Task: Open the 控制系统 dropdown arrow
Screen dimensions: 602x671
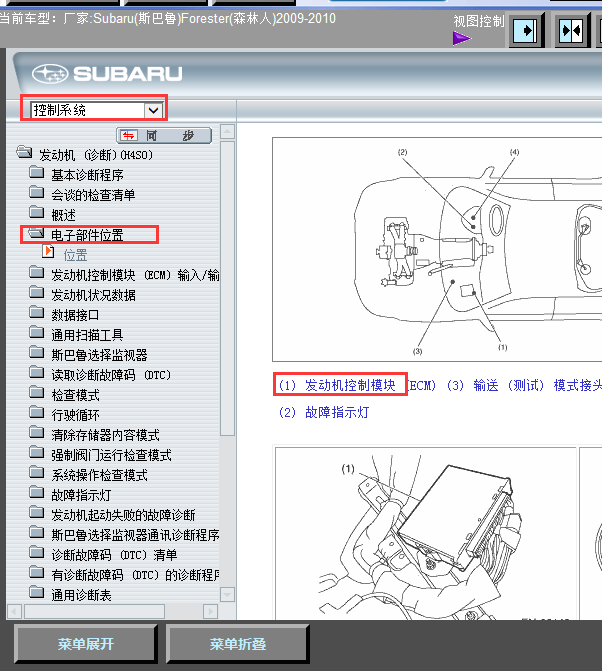Action: [153, 110]
